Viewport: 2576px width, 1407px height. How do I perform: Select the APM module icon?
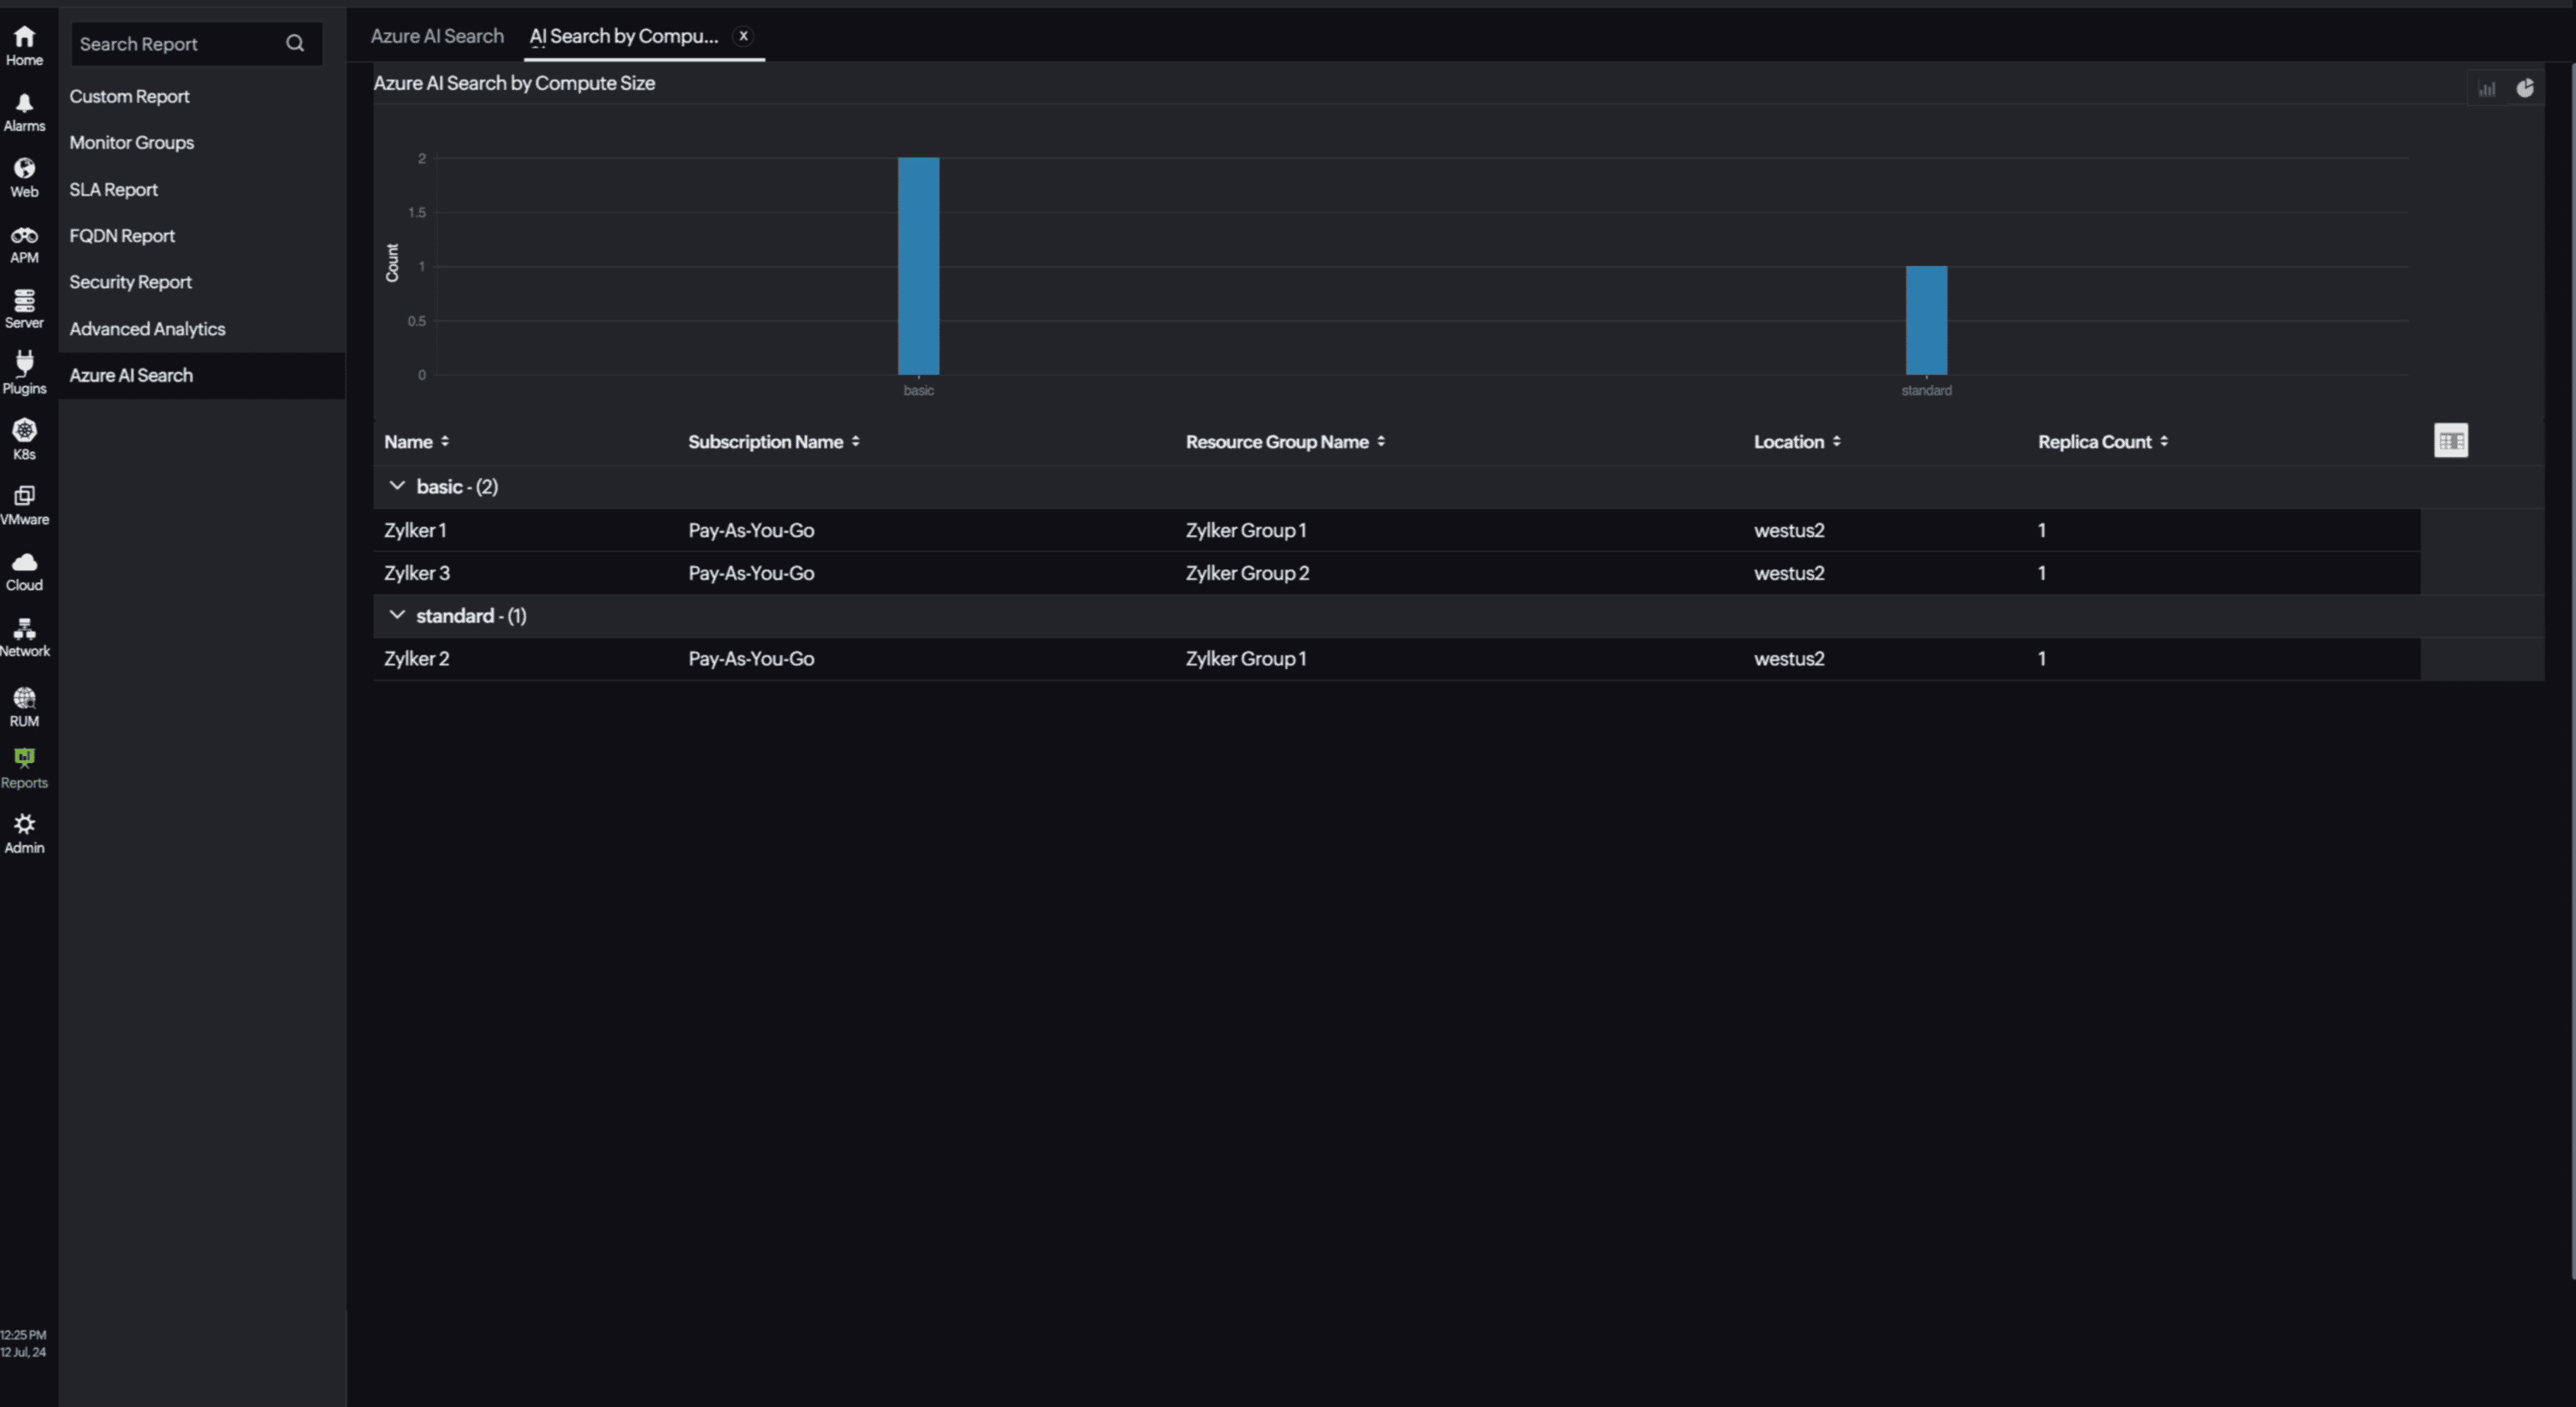[x=24, y=242]
